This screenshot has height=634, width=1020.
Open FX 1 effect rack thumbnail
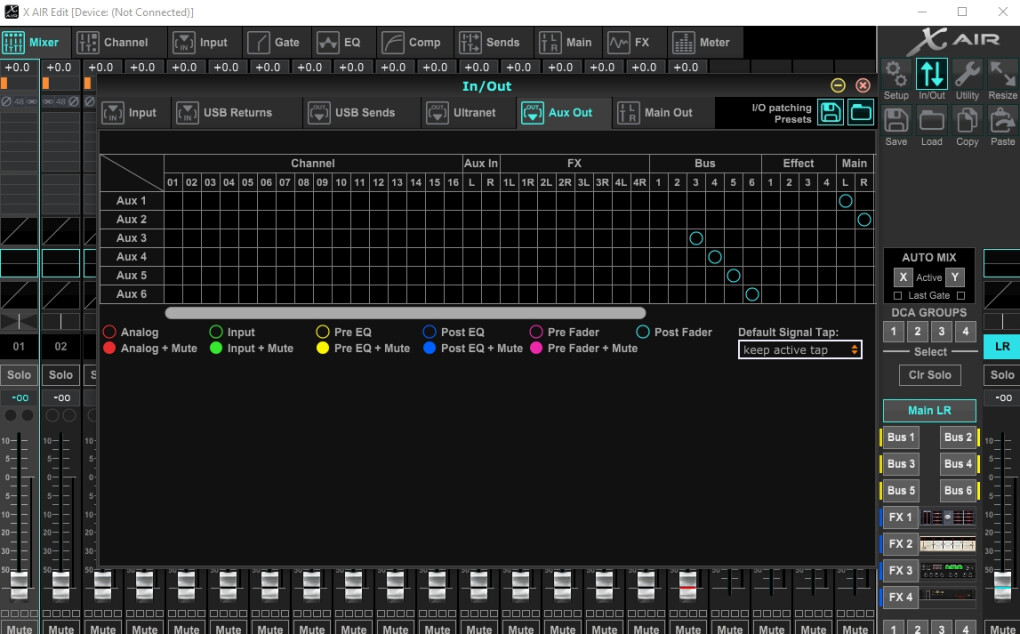948,518
